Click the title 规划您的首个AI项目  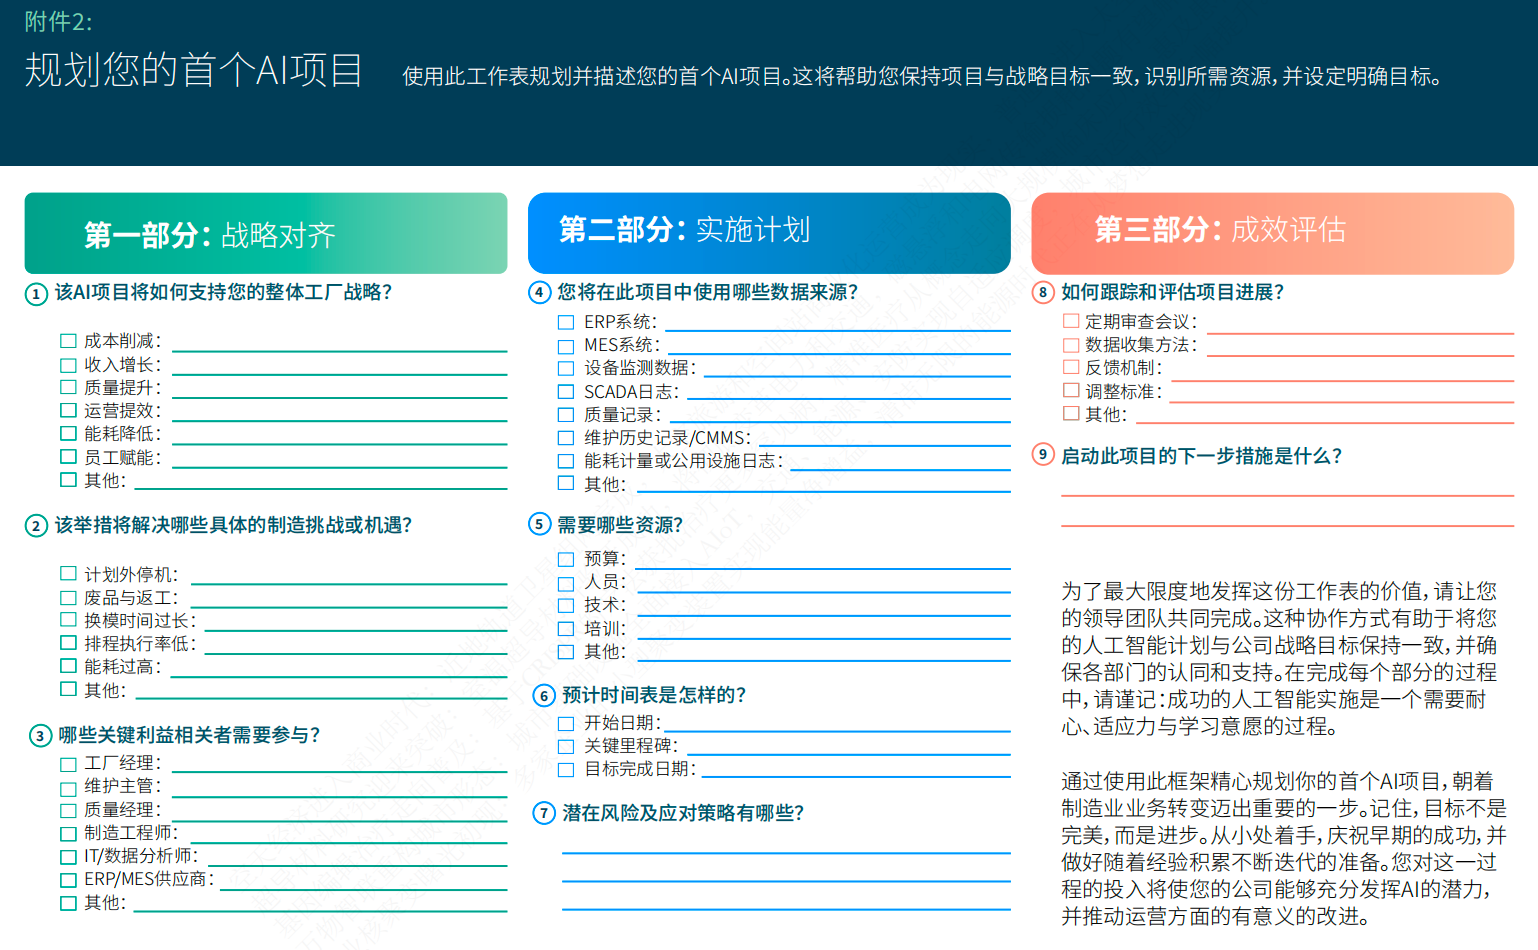pyautogui.click(x=194, y=70)
